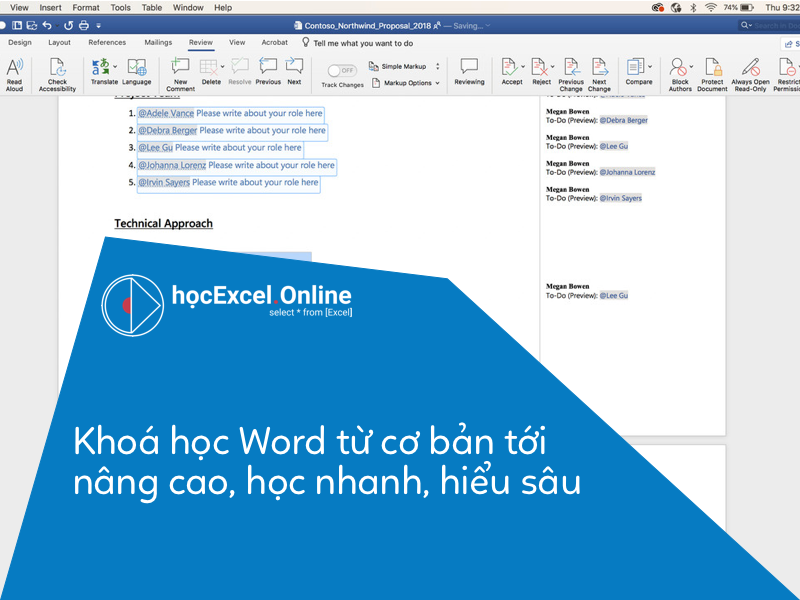Go to the Previous comment
This screenshot has height=600, width=800.
click(x=268, y=71)
